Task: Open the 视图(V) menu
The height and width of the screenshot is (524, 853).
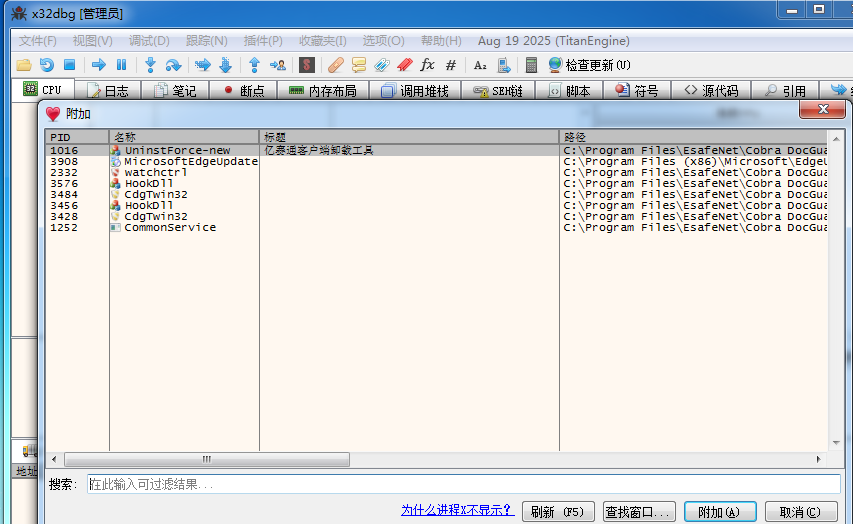Action: tap(92, 41)
